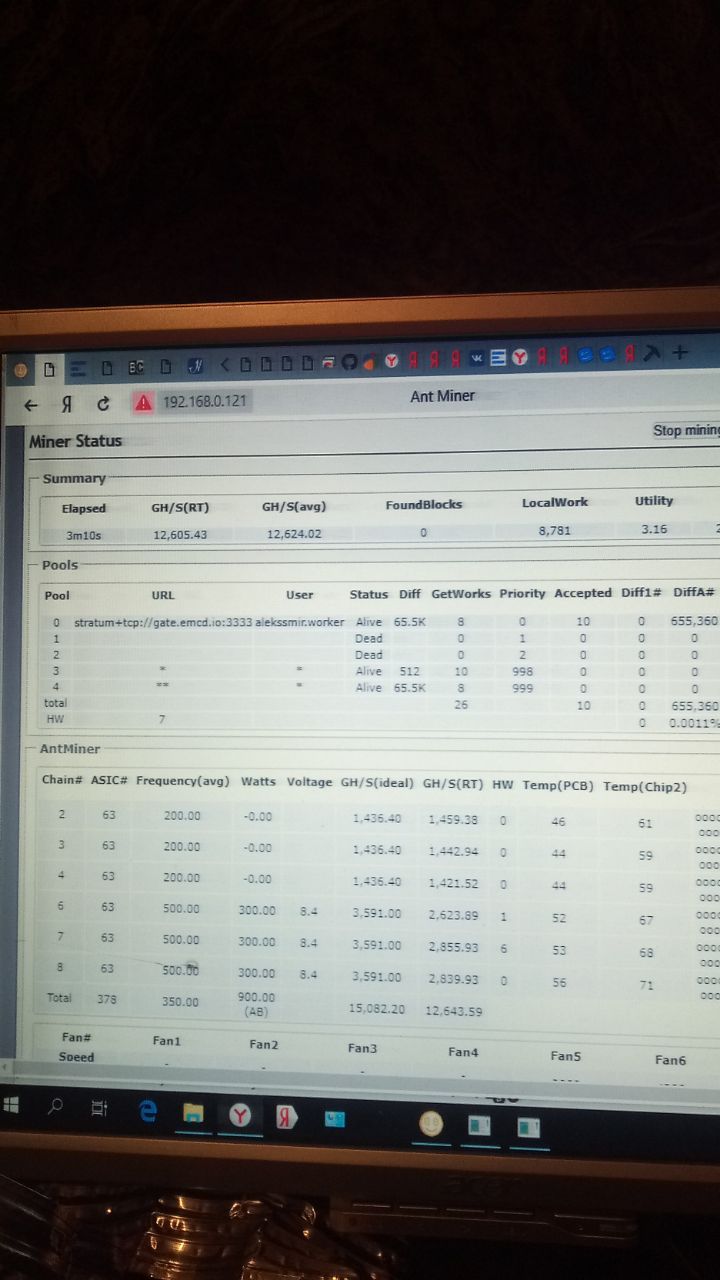
Task: Select chain 4 GH/S(RT) value 1,421.52
Action: point(454,883)
